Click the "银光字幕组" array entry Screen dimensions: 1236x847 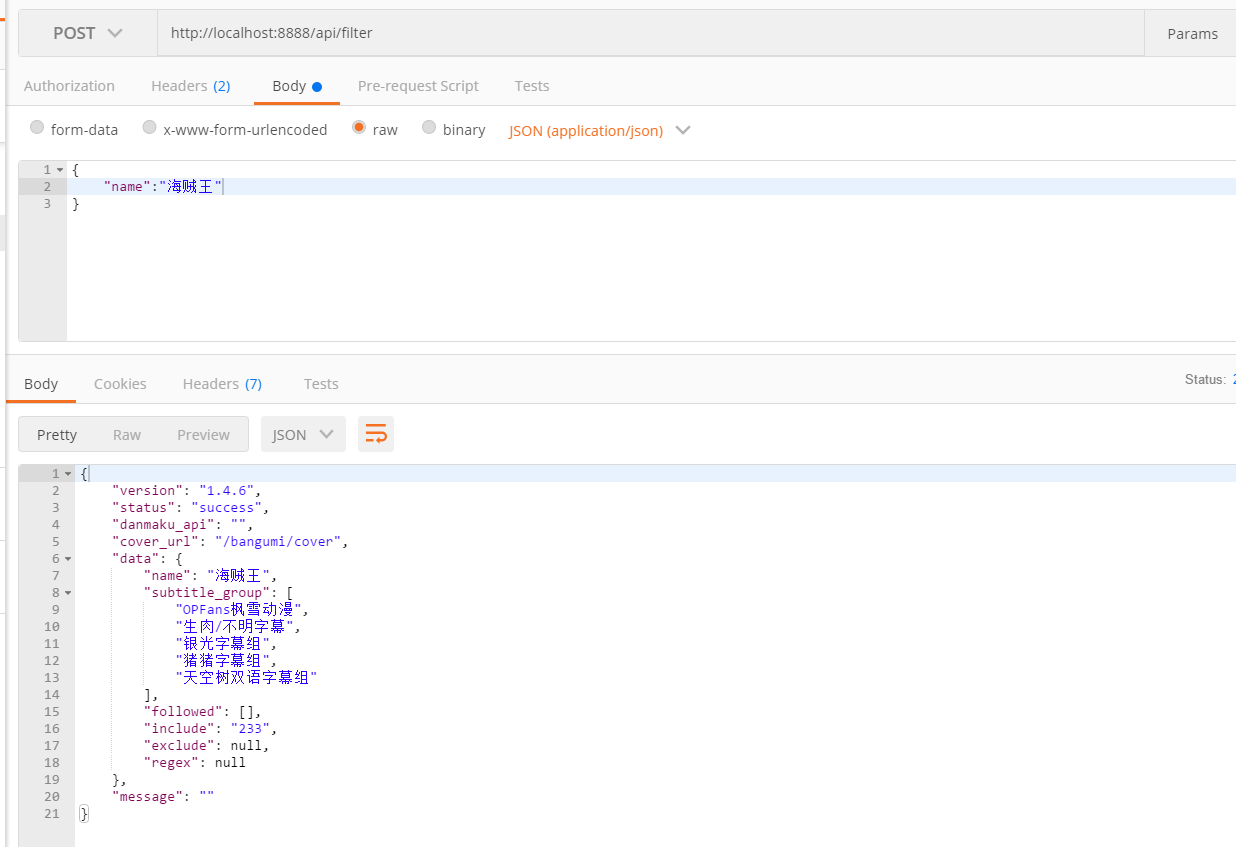(x=226, y=643)
